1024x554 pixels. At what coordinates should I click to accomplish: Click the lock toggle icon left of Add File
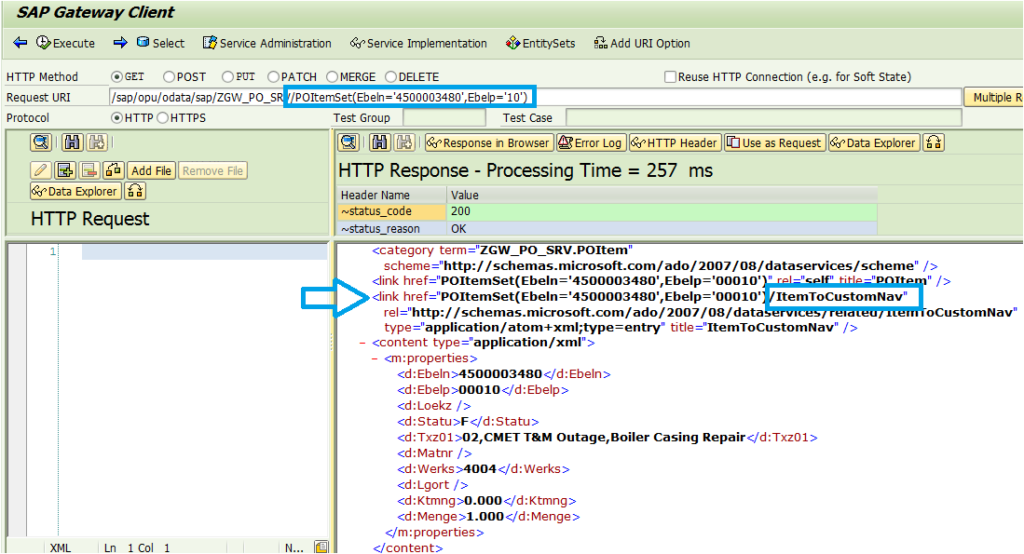coord(113,171)
